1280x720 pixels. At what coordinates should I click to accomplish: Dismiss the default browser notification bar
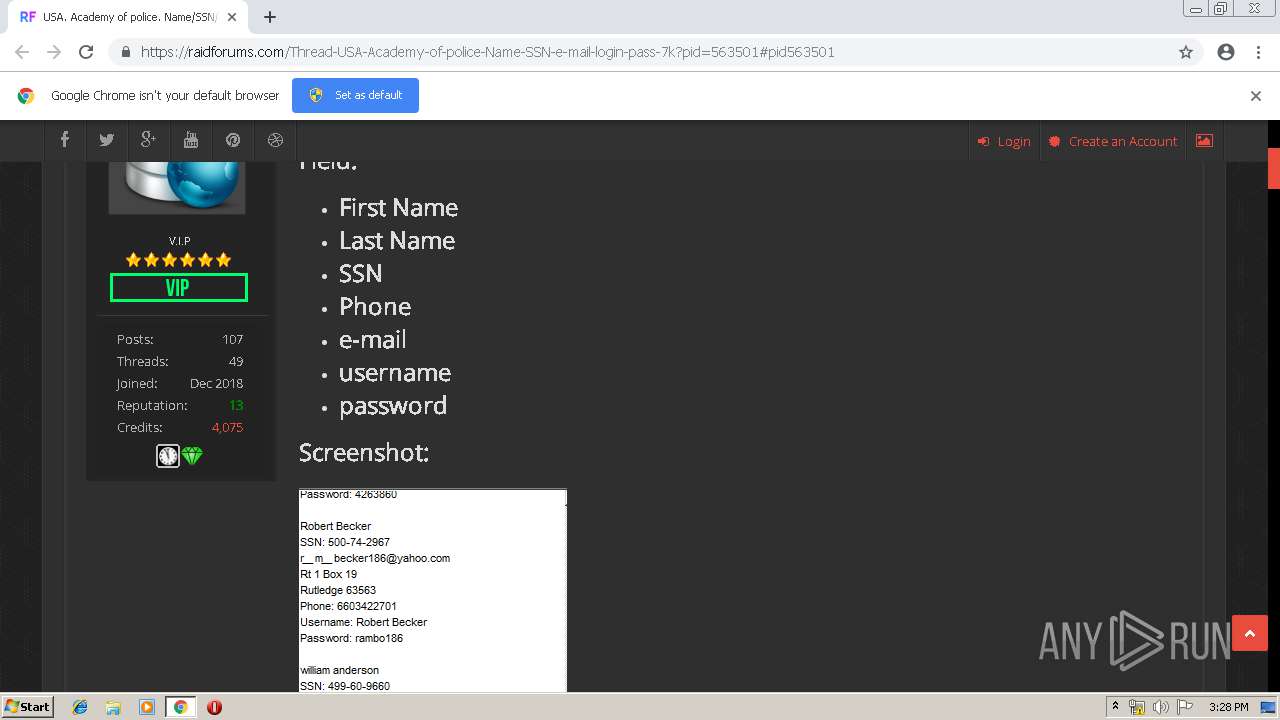1255,96
